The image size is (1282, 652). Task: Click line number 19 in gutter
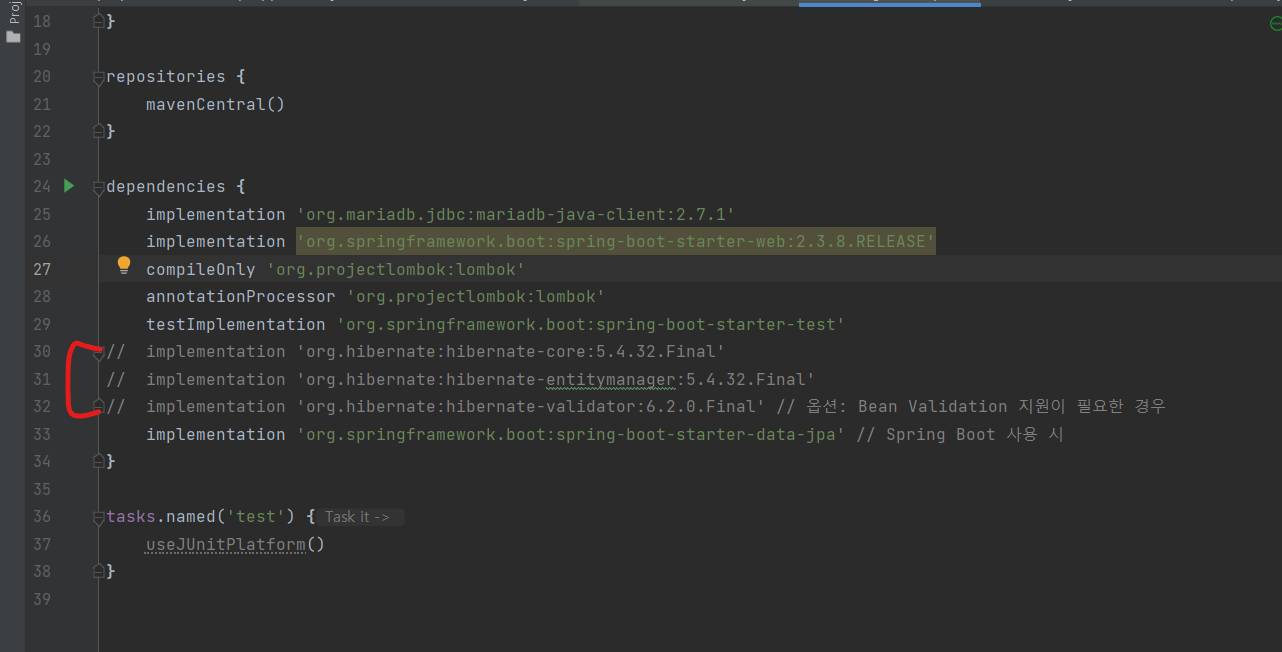pos(42,49)
